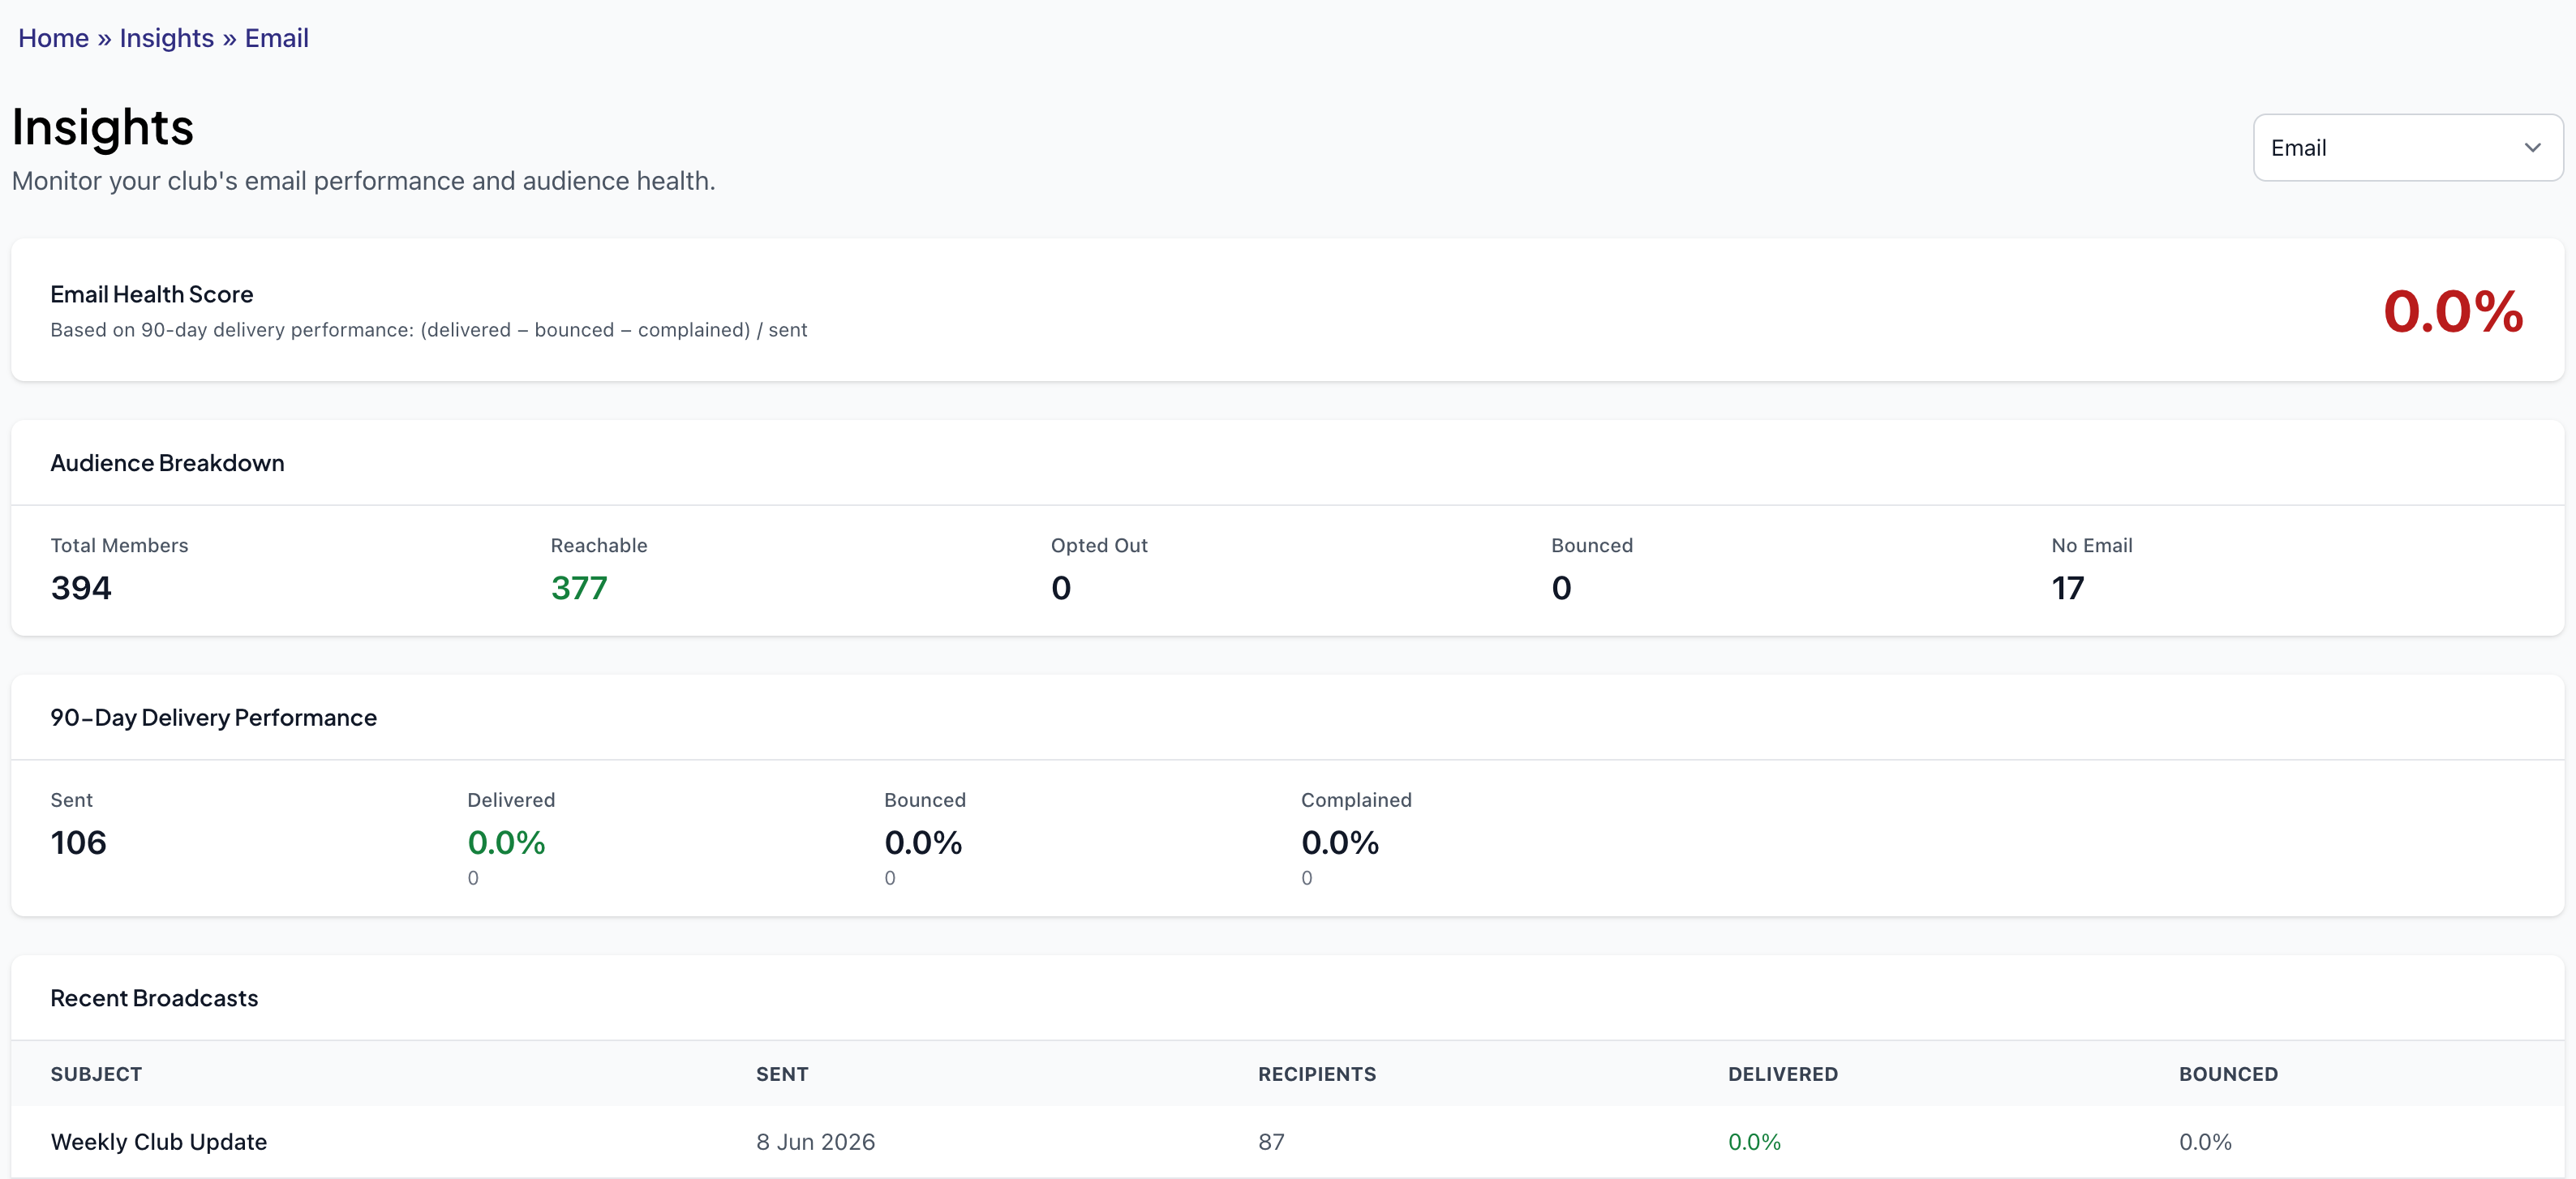2576x1179 pixels.
Task: Click the Complained 0.0% percentage
Action: click(1340, 843)
